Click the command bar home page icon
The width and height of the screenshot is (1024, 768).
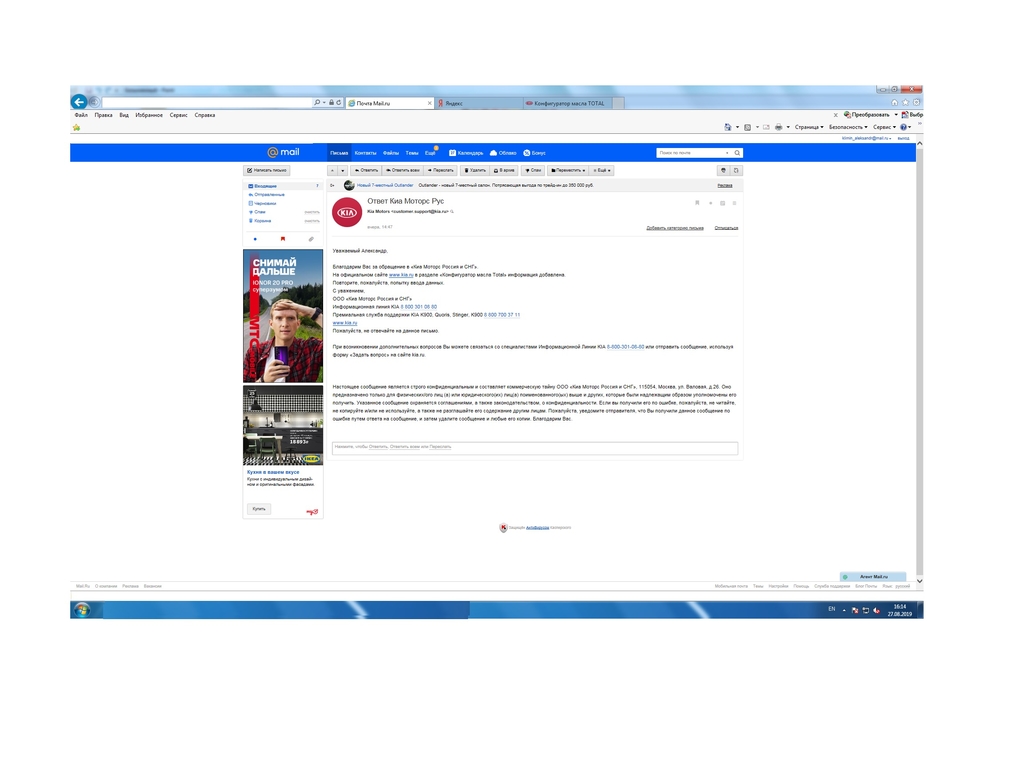pyautogui.click(x=728, y=127)
